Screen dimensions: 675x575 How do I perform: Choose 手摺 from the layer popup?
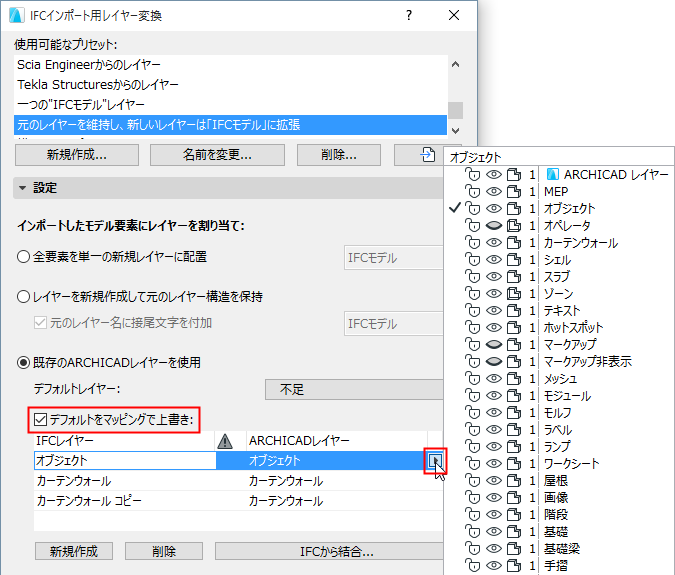(x=556, y=565)
